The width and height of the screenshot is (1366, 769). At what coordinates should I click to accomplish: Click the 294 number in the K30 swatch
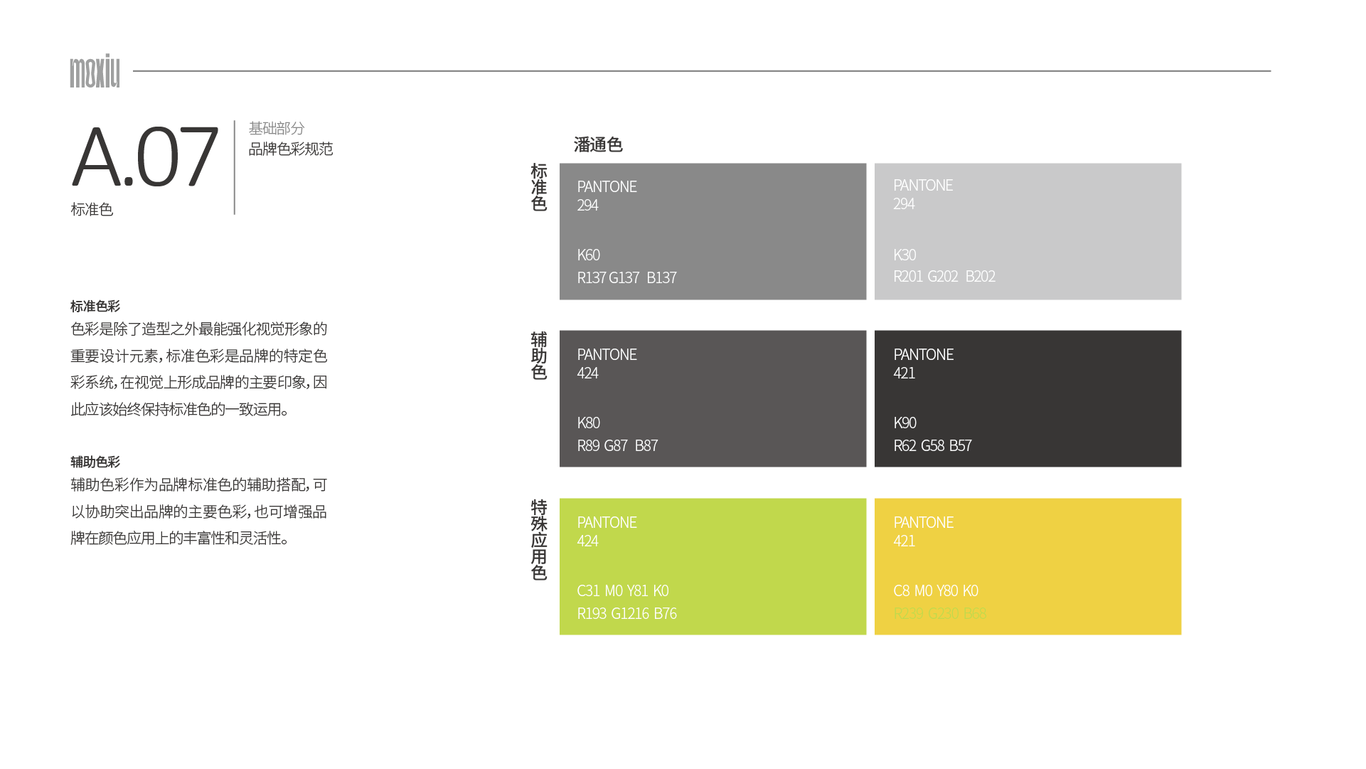click(x=903, y=204)
